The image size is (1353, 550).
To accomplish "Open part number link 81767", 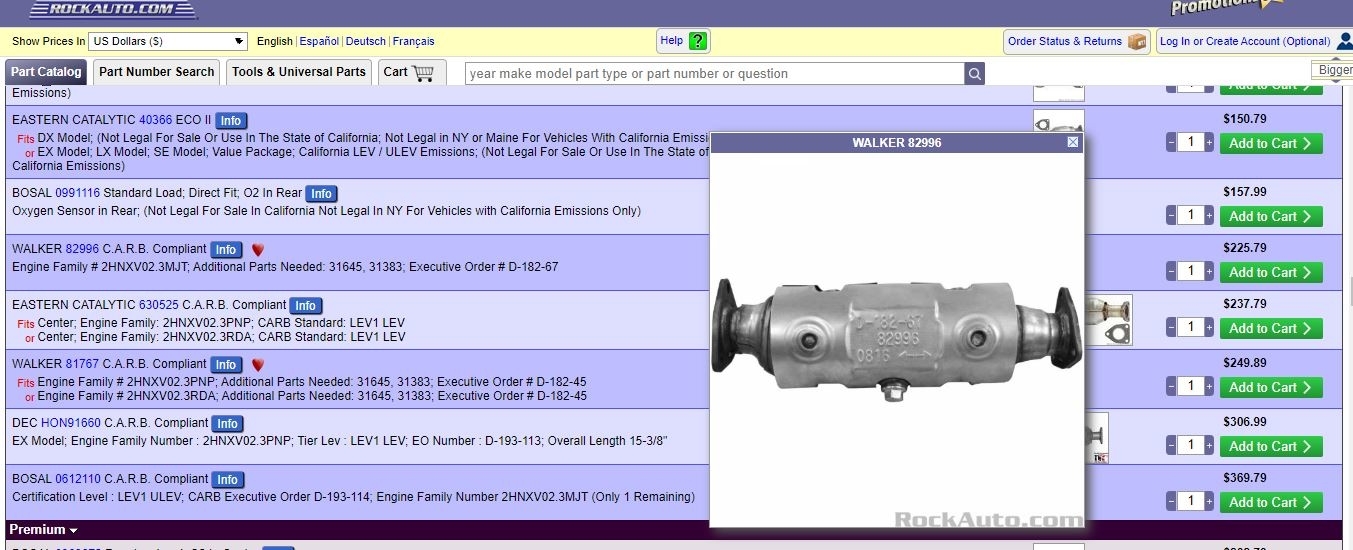I will coord(82,364).
